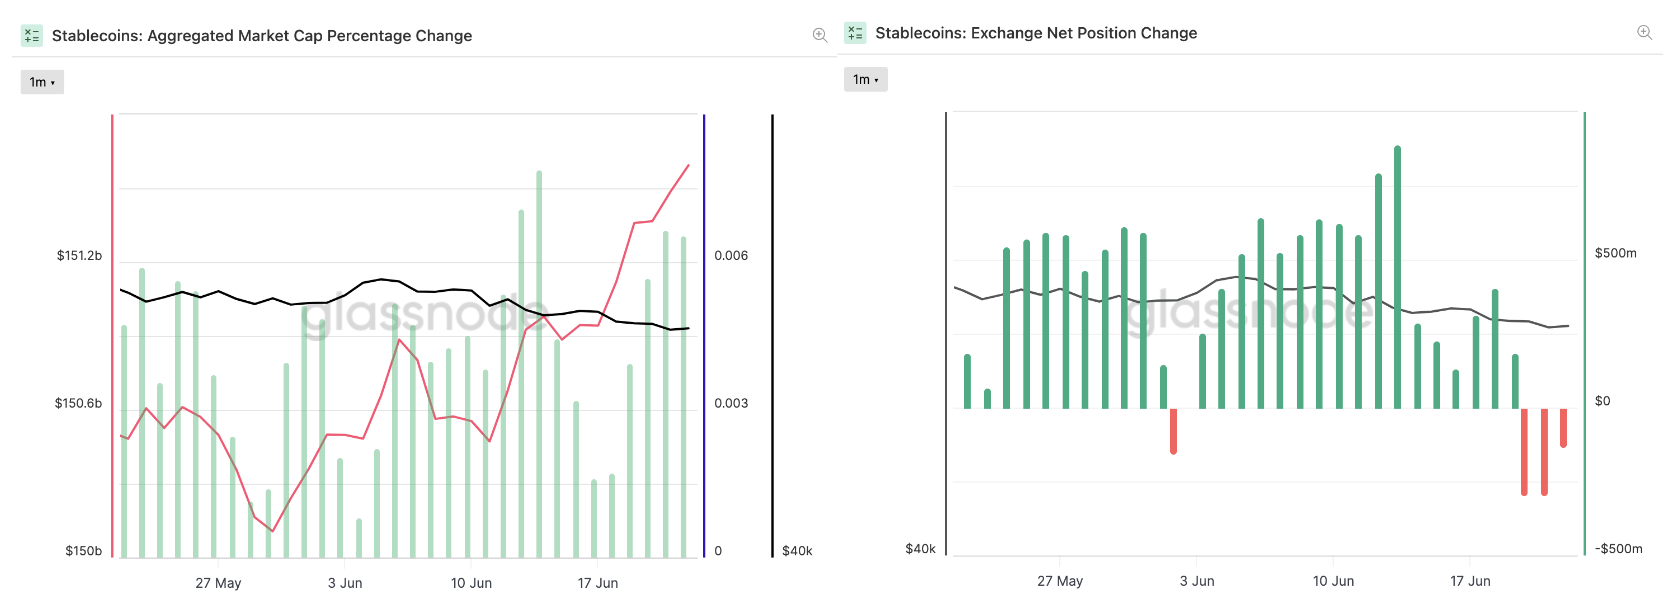Open the 1m dropdown on Market Cap chart
This screenshot has height=608, width=1670.
point(42,82)
